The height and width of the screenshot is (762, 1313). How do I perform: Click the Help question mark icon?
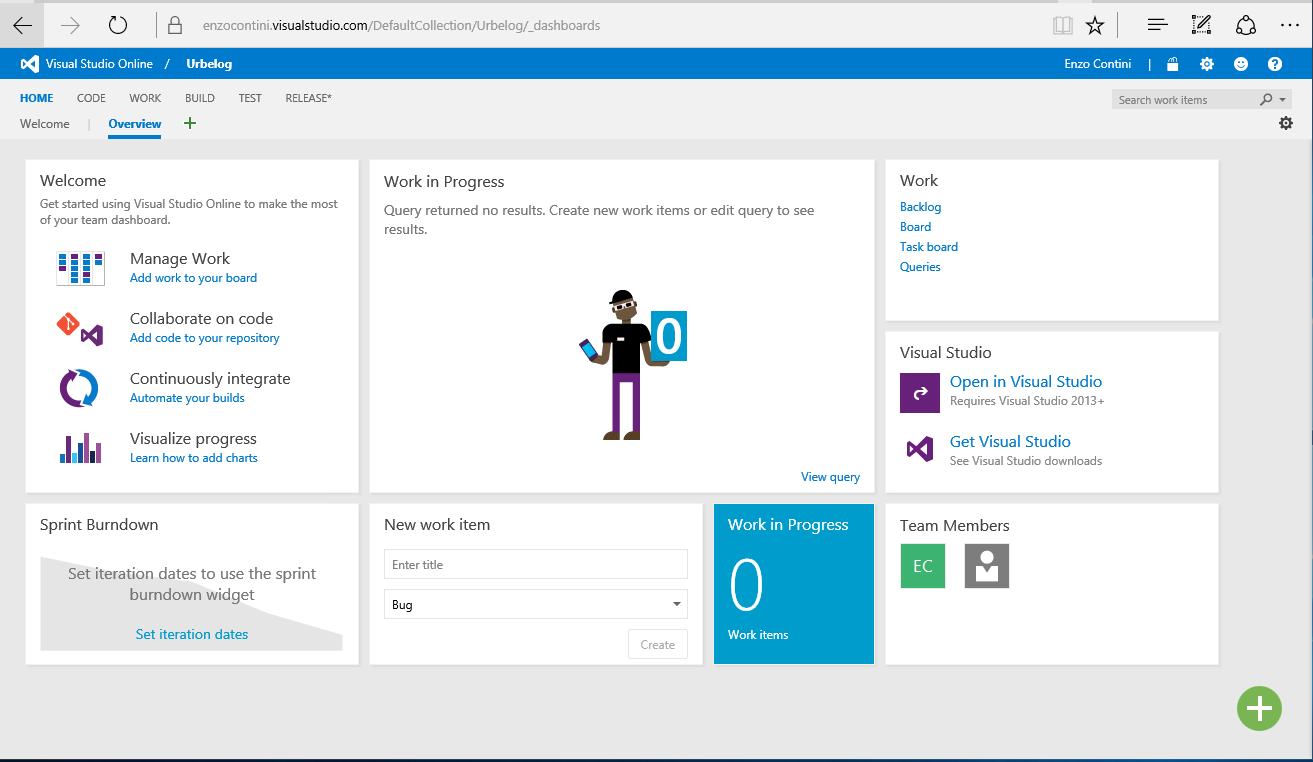(x=1275, y=63)
